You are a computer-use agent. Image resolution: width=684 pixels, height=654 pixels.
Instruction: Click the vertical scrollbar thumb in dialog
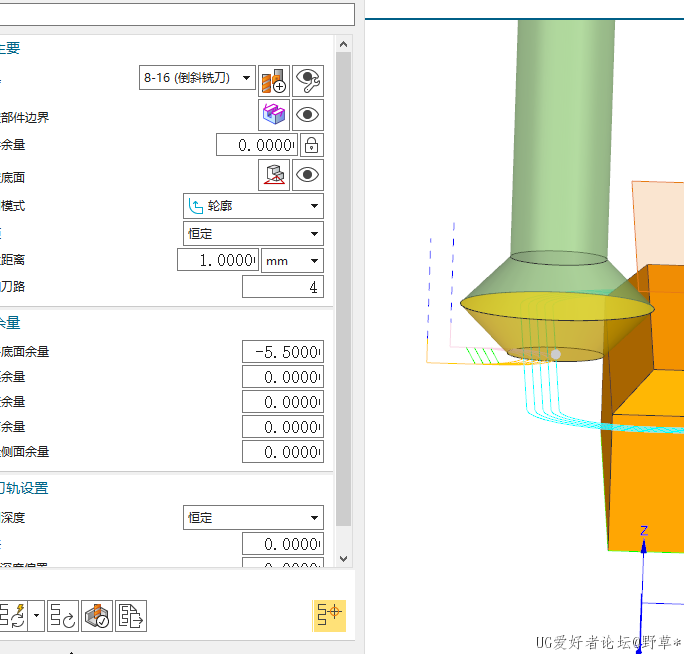pyautogui.click(x=343, y=289)
